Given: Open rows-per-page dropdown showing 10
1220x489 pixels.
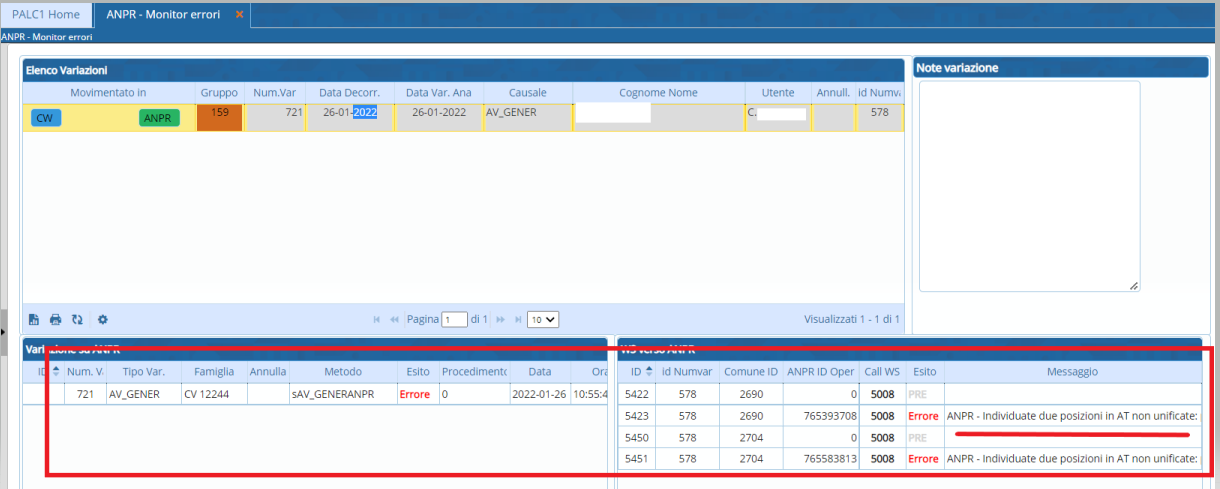Looking at the screenshot, I should point(542,320).
